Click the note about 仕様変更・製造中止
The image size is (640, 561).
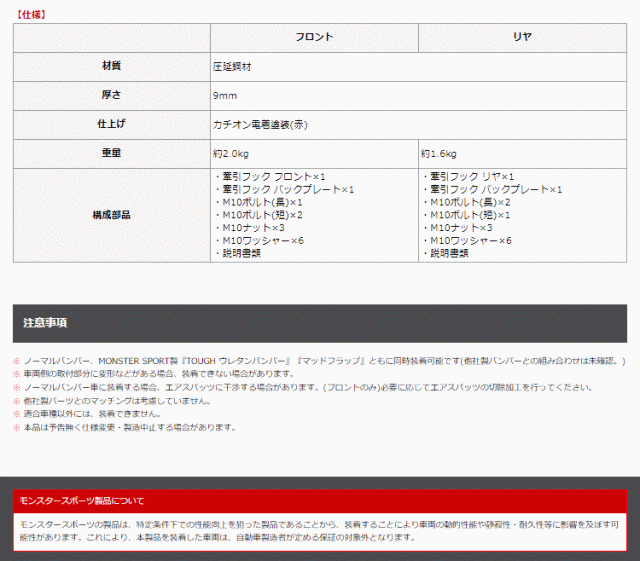[x=129, y=427]
